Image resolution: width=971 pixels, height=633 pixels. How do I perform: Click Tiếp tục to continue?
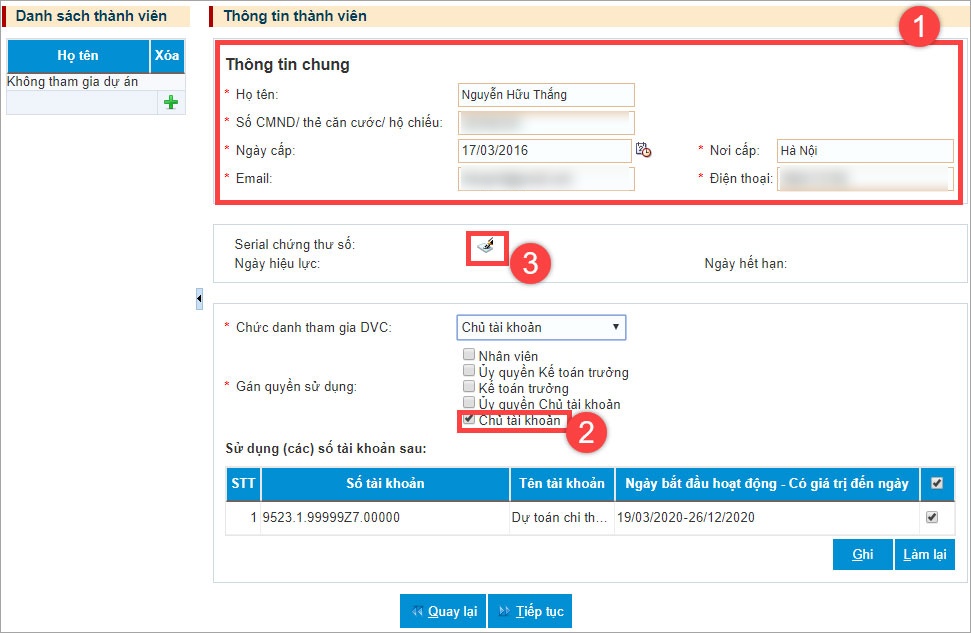pos(530,611)
